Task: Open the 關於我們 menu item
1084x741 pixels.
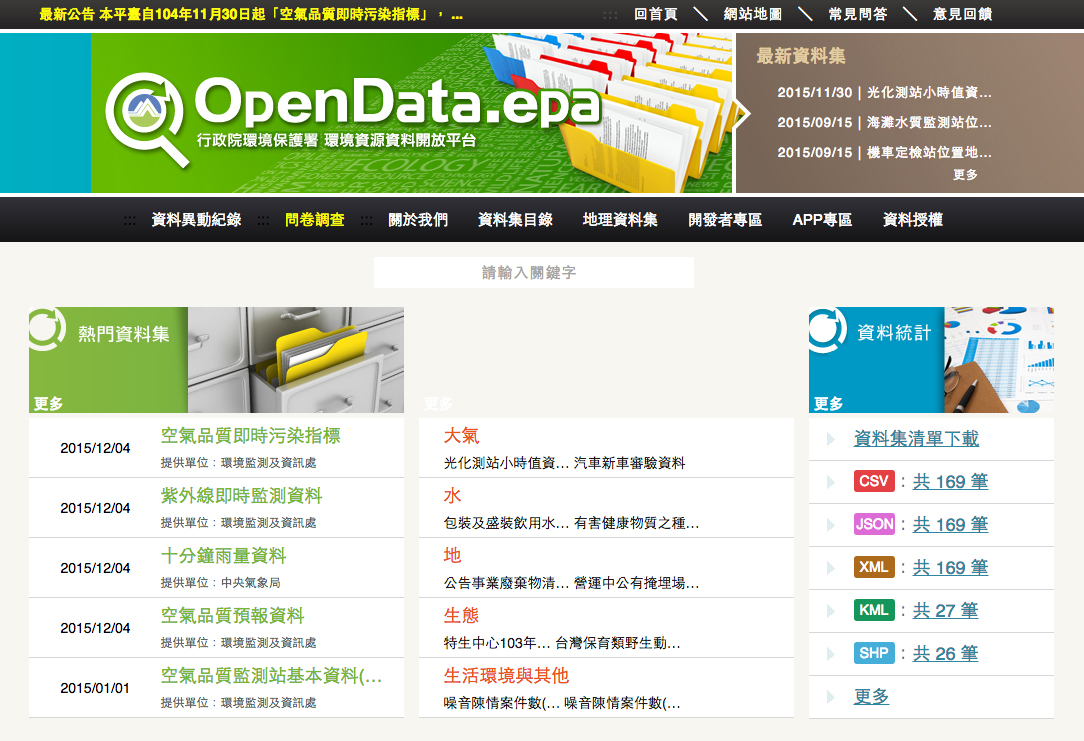Action: click(418, 220)
